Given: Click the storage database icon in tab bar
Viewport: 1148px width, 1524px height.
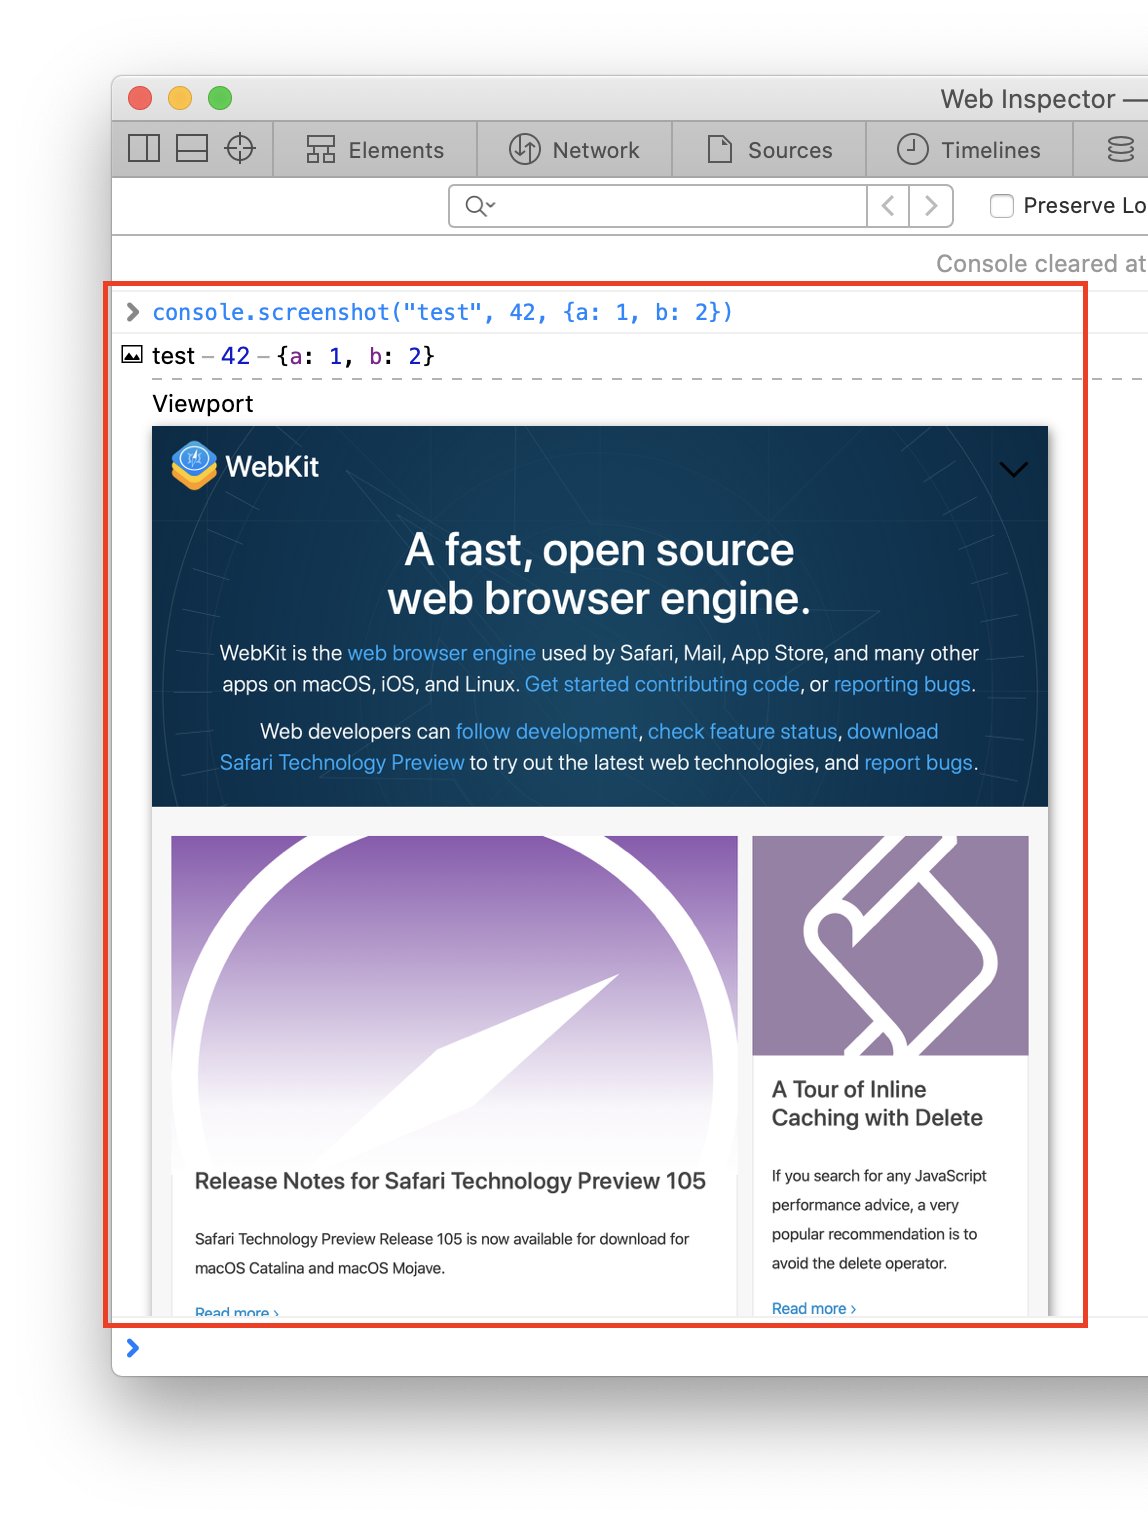Looking at the screenshot, I should [x=1120, y=150].
